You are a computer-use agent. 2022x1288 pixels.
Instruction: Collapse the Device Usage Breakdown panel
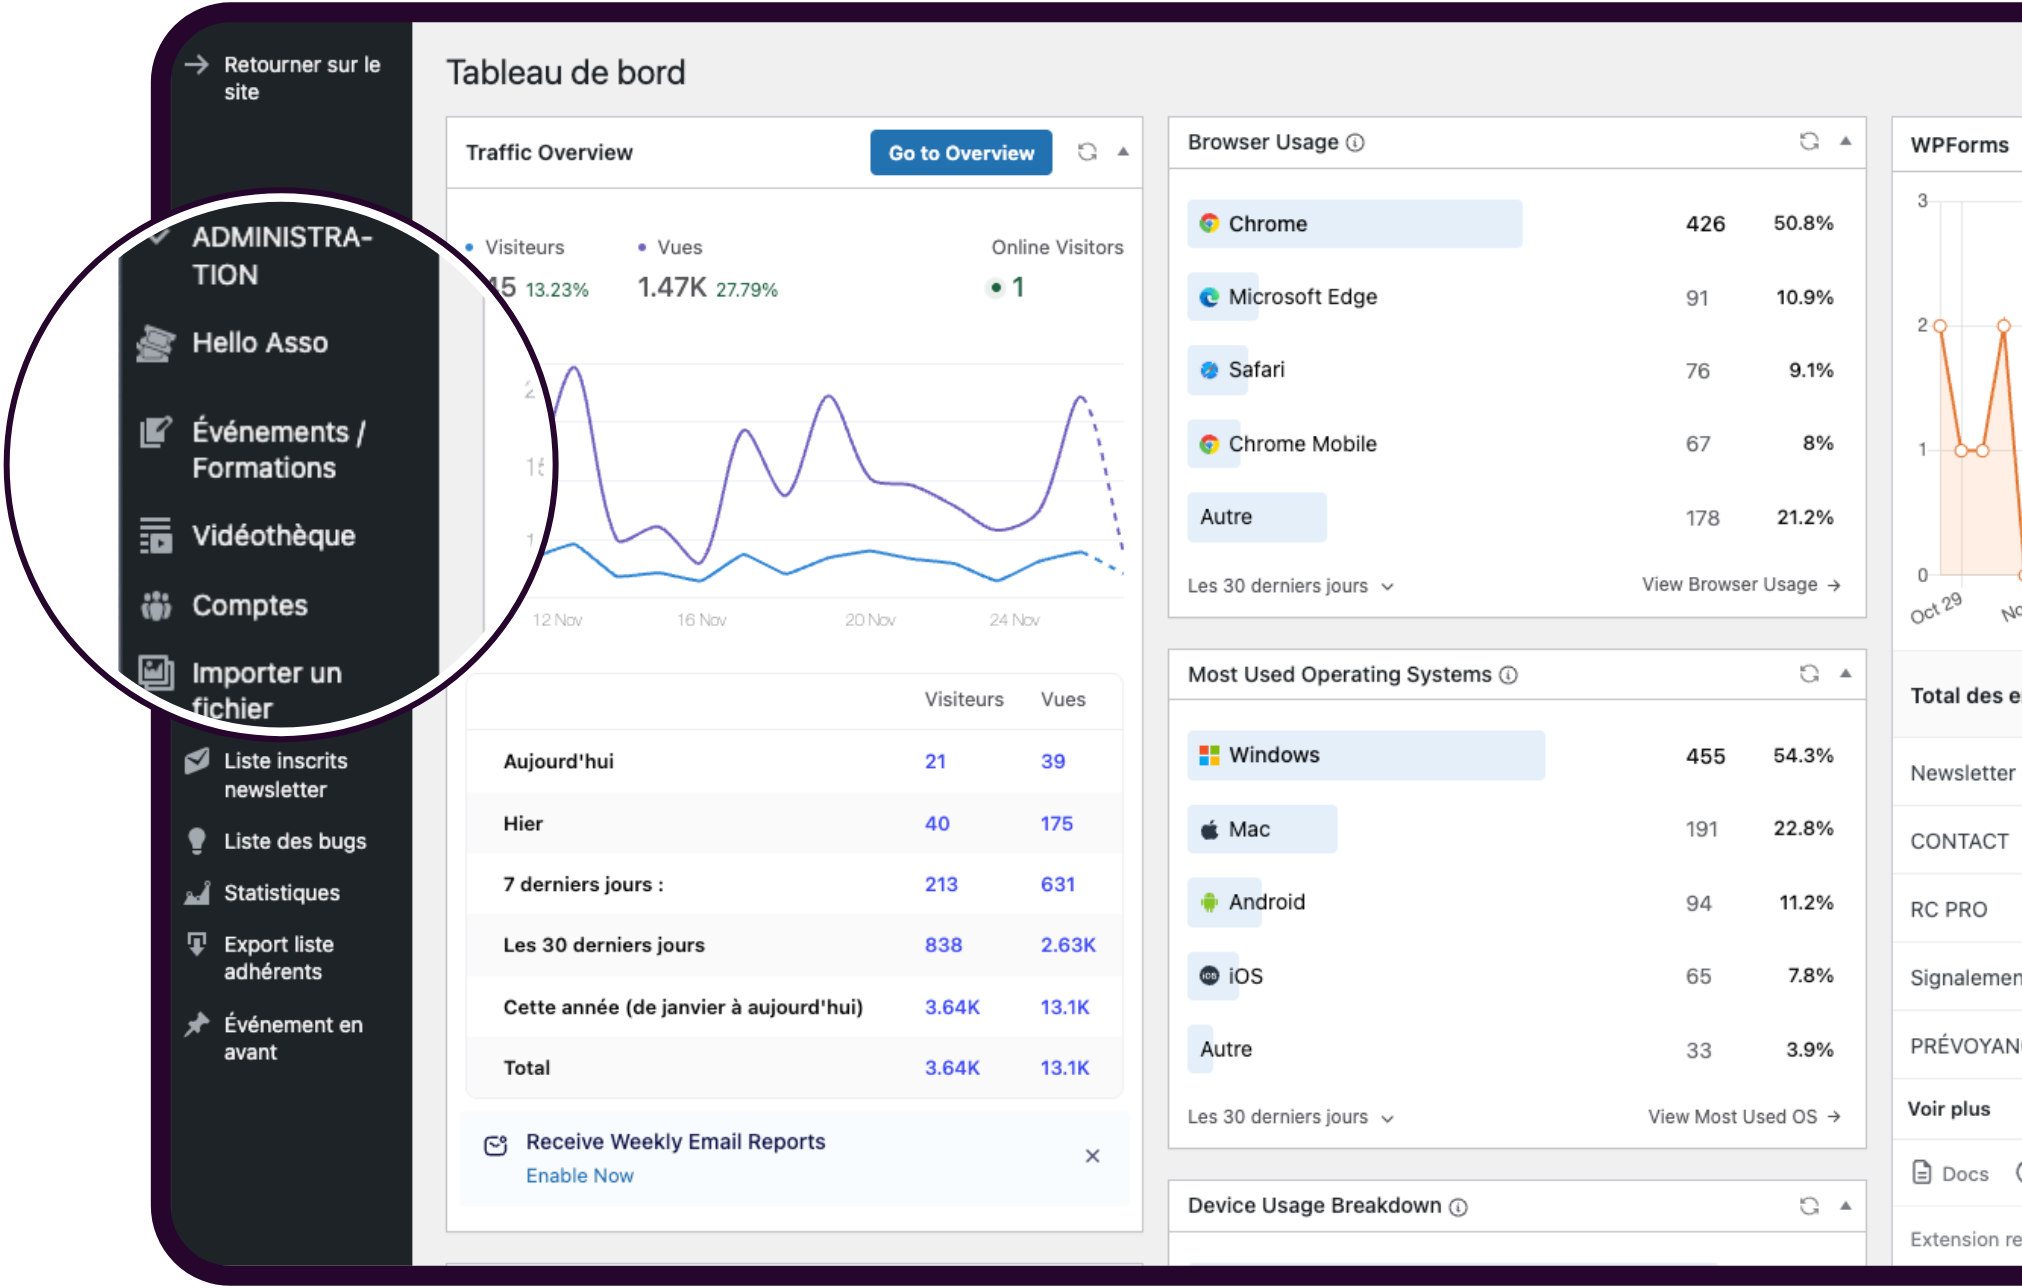pos(1845,1205)
